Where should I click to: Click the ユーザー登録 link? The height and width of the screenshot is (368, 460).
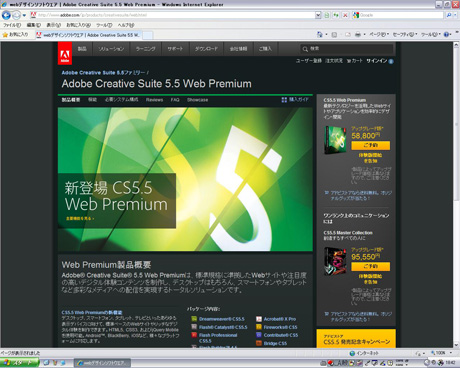(x=309, y=61)
